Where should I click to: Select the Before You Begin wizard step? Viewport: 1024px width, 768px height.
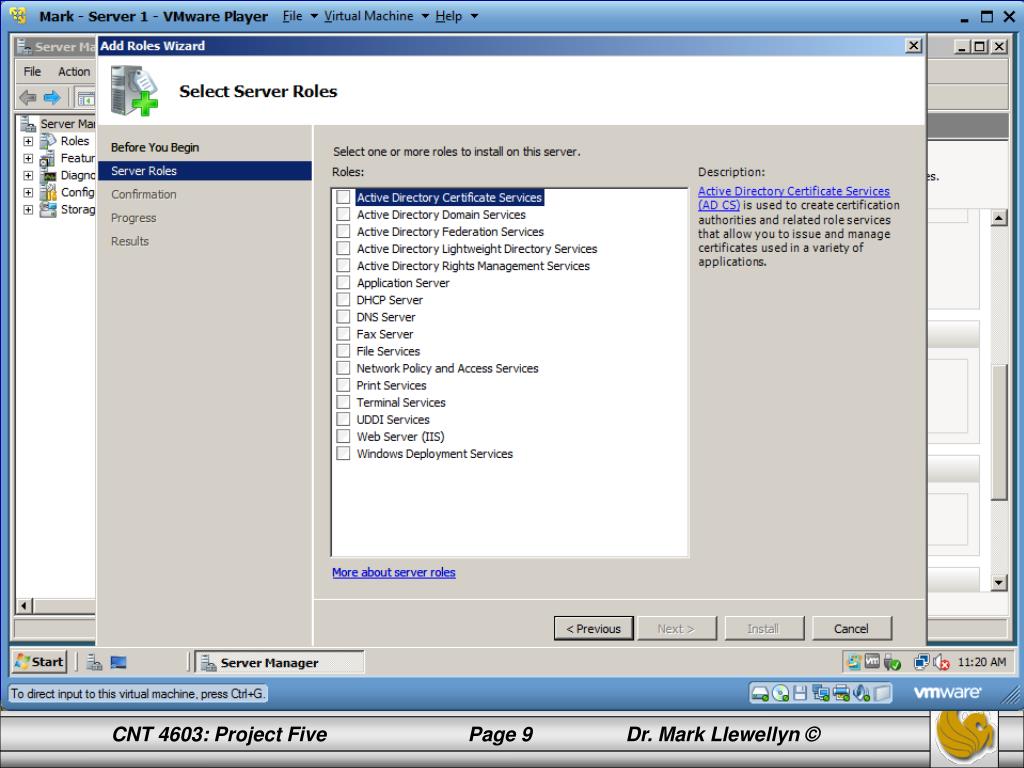155,148
